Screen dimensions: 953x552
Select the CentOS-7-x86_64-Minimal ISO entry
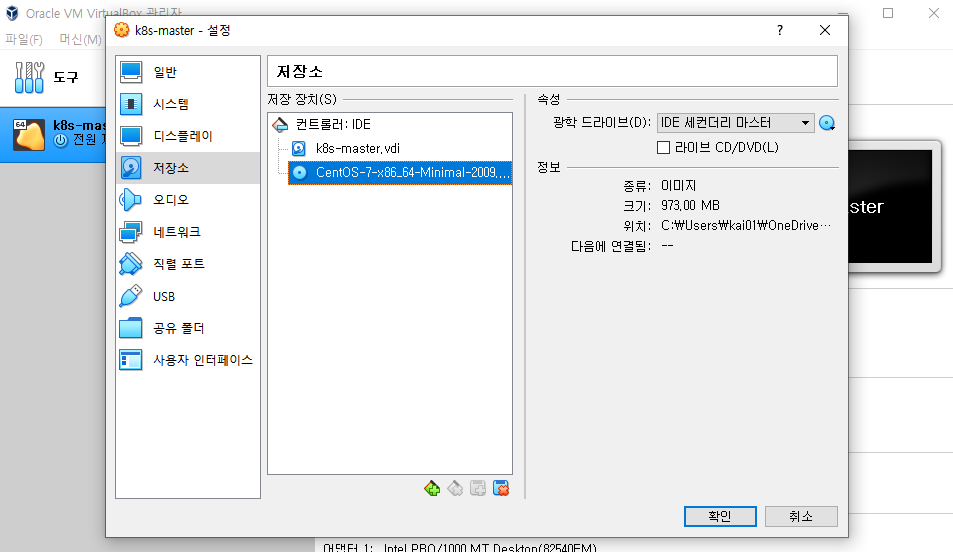(399, 173)
